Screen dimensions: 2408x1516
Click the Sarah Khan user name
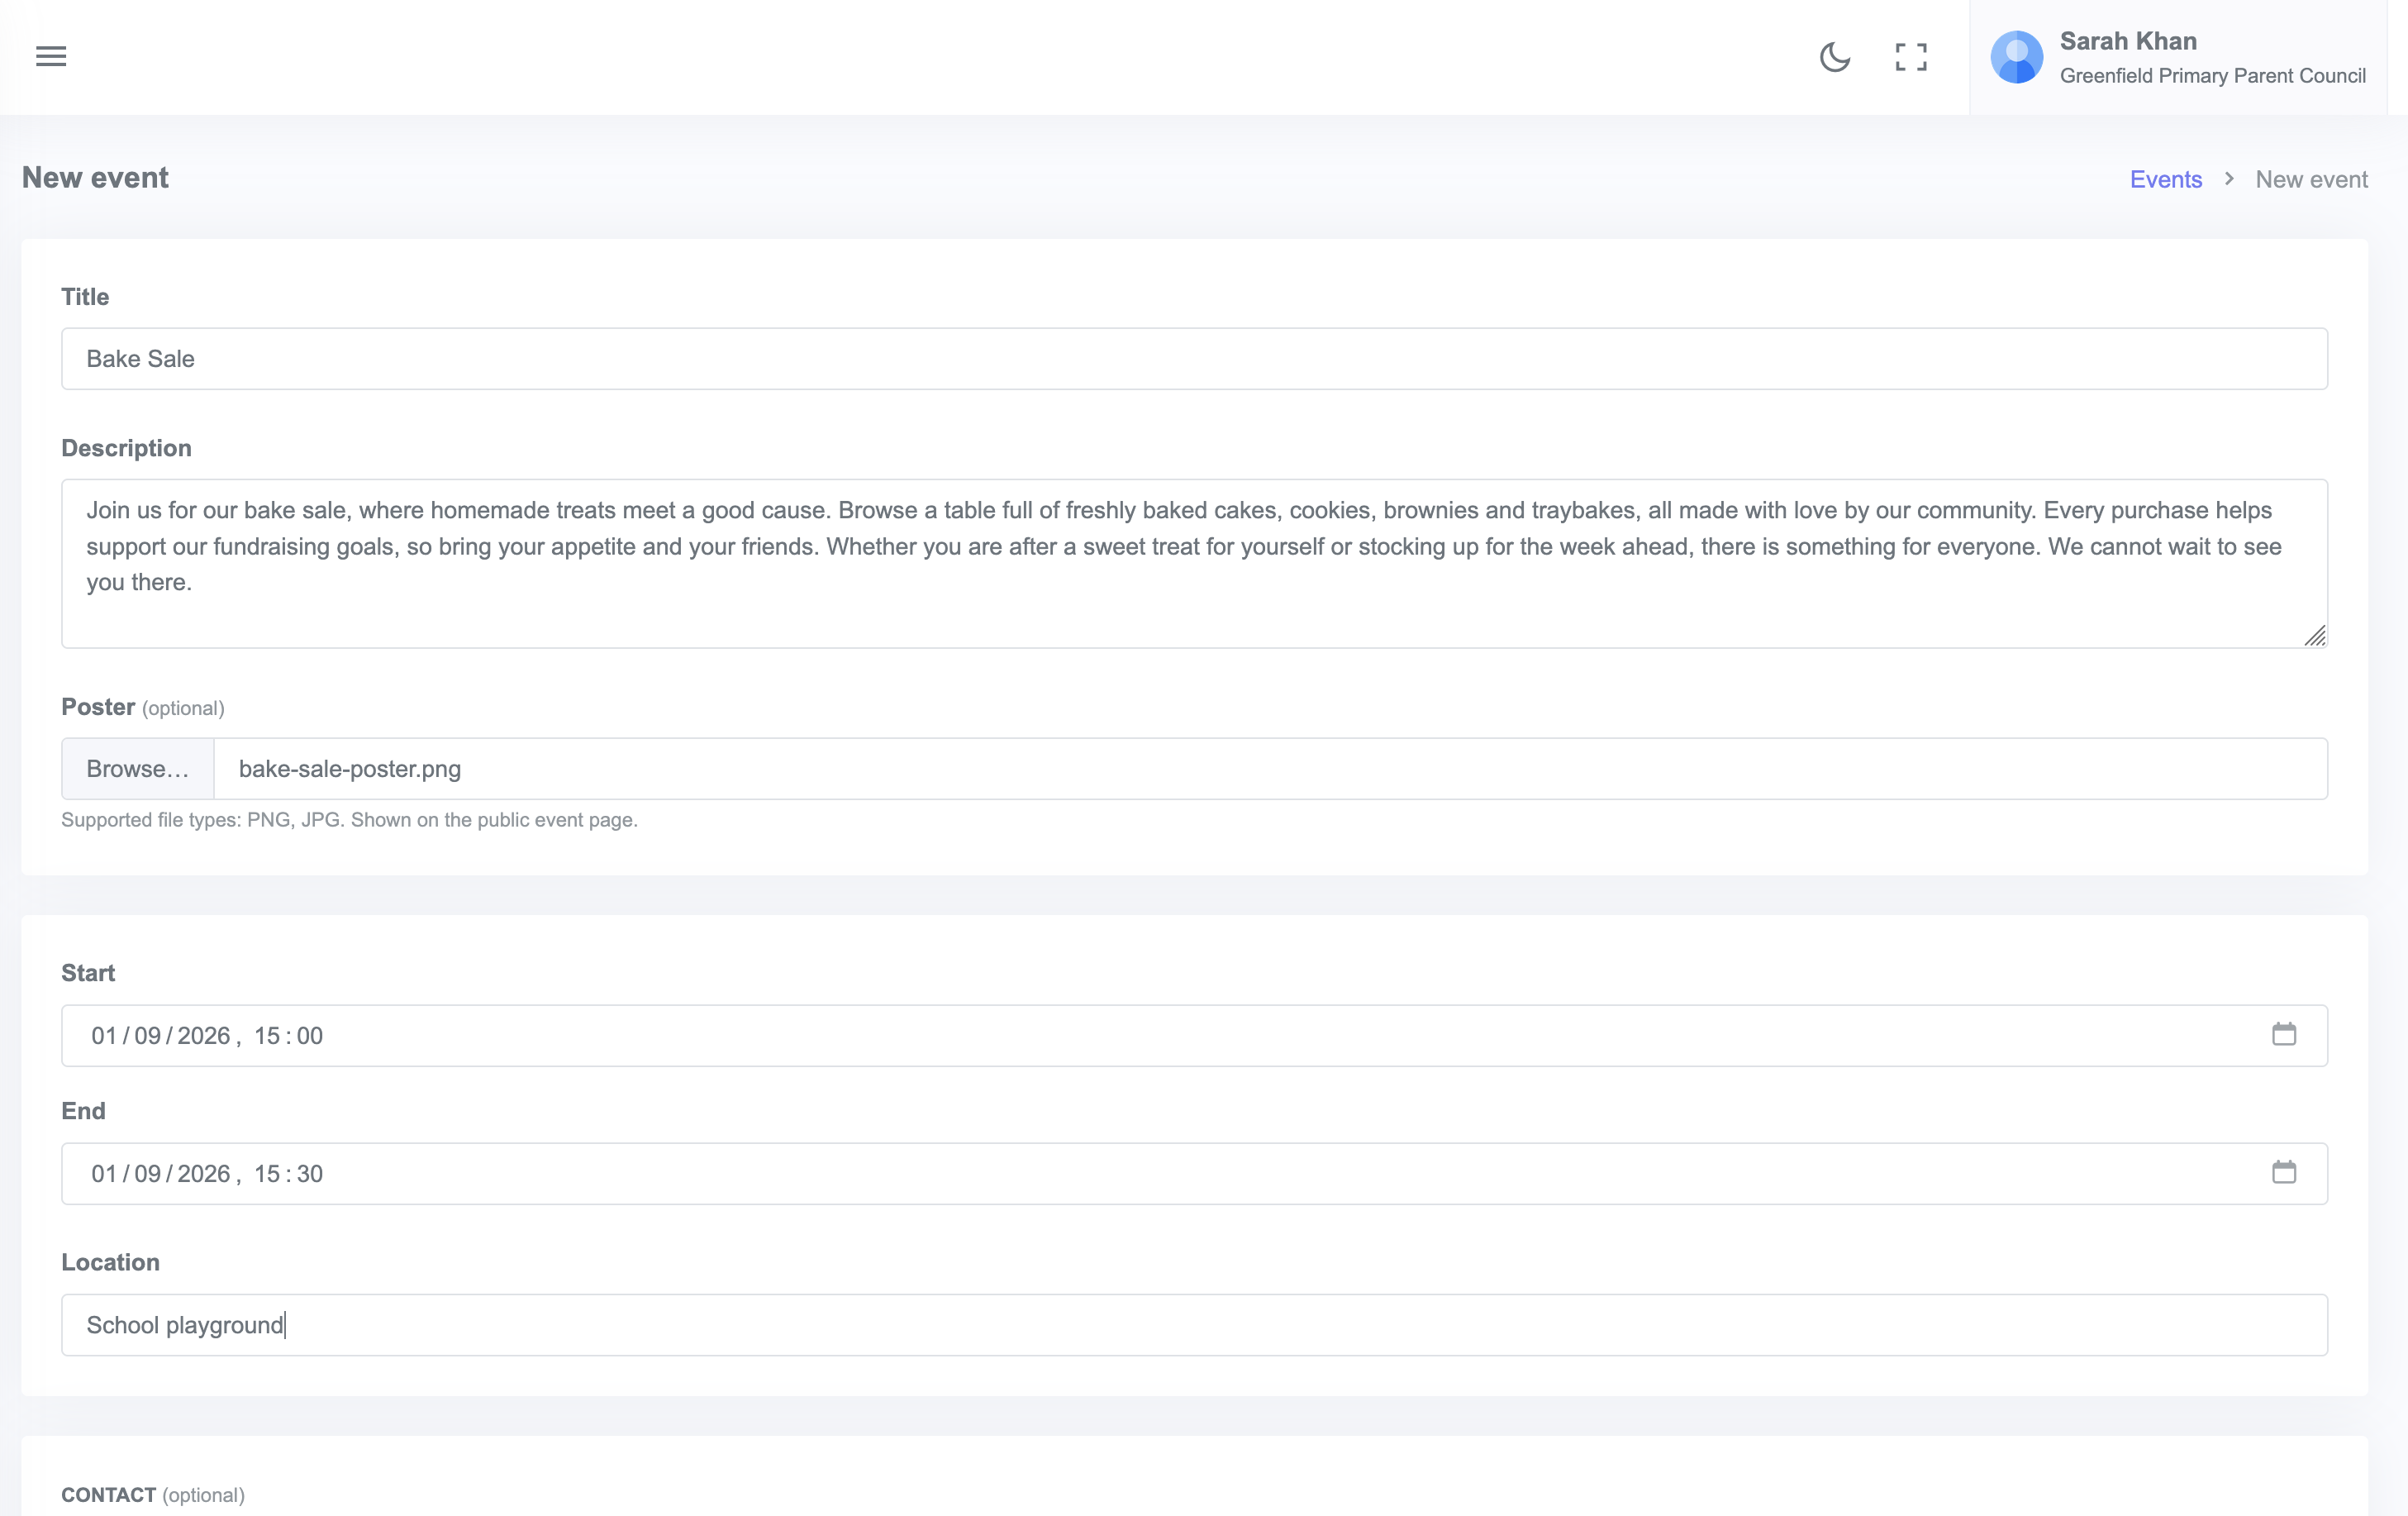[2128, 41]
